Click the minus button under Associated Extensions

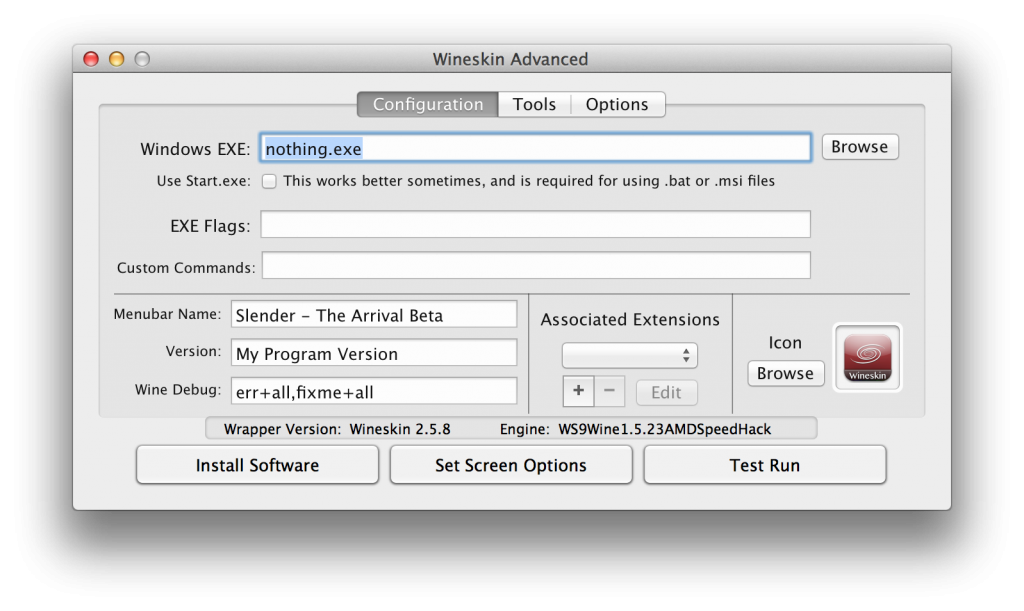609,392
